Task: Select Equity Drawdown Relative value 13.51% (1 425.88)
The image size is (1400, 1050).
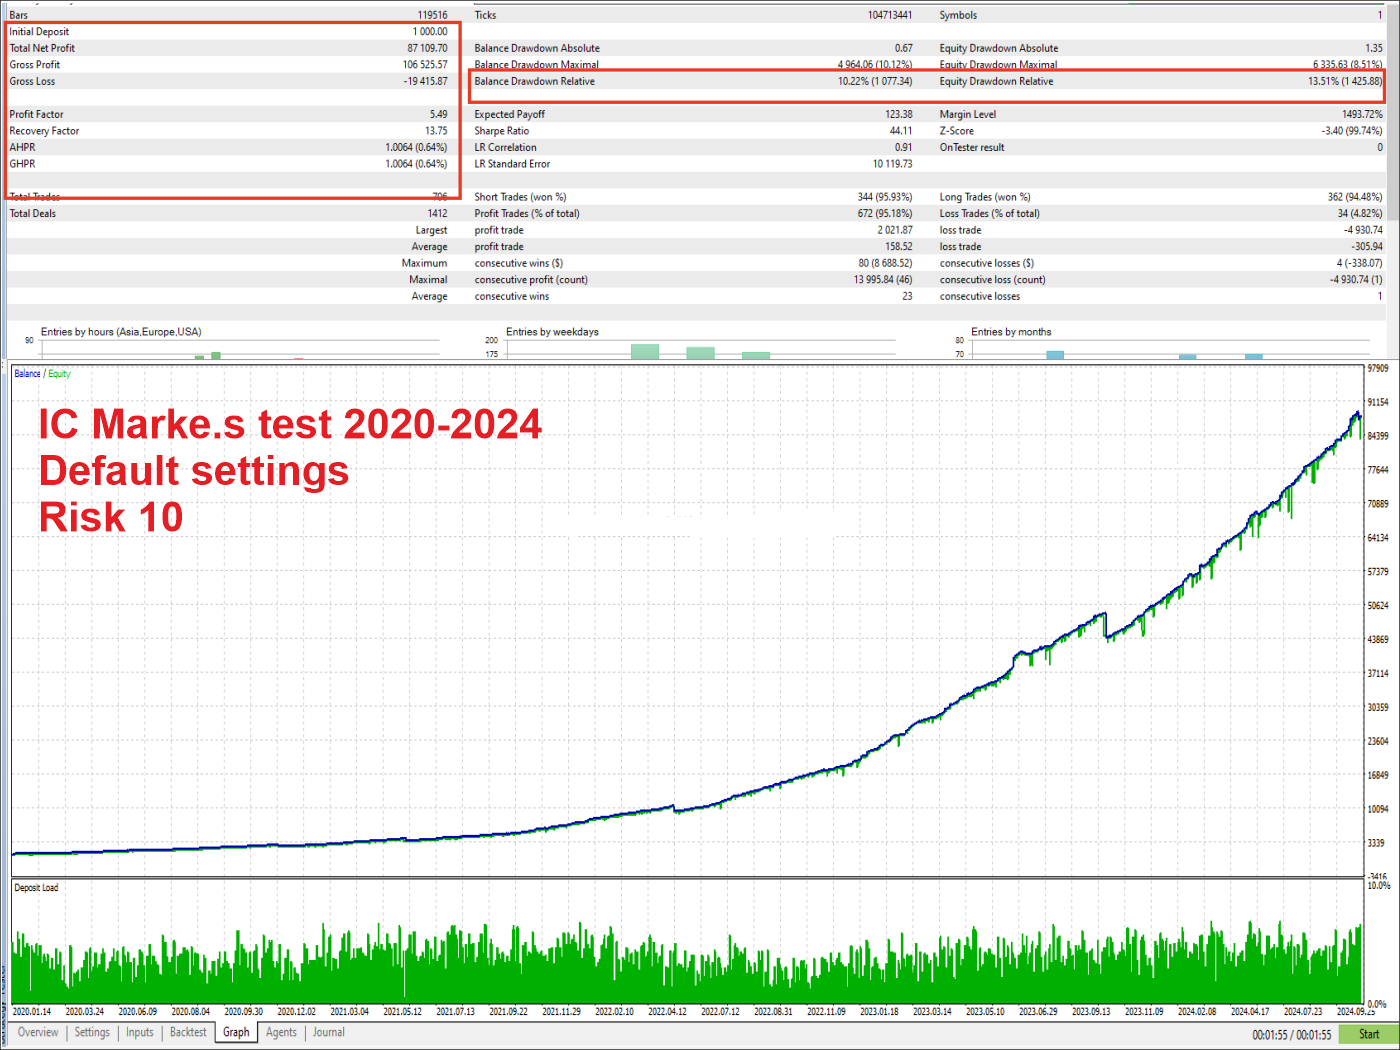Action: (x=1345, y=81)
